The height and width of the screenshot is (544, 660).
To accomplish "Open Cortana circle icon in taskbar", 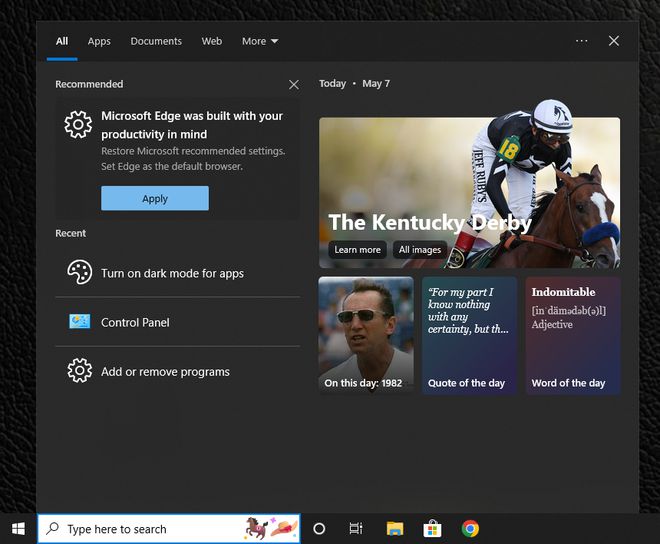I will 320,529.
